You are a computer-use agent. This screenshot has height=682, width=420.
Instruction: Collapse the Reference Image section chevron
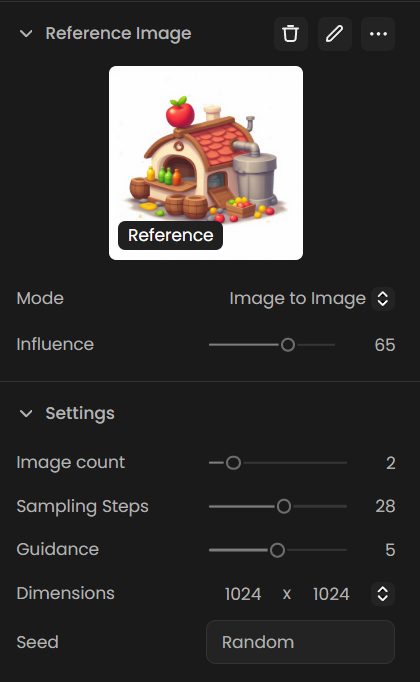(26, 33)
